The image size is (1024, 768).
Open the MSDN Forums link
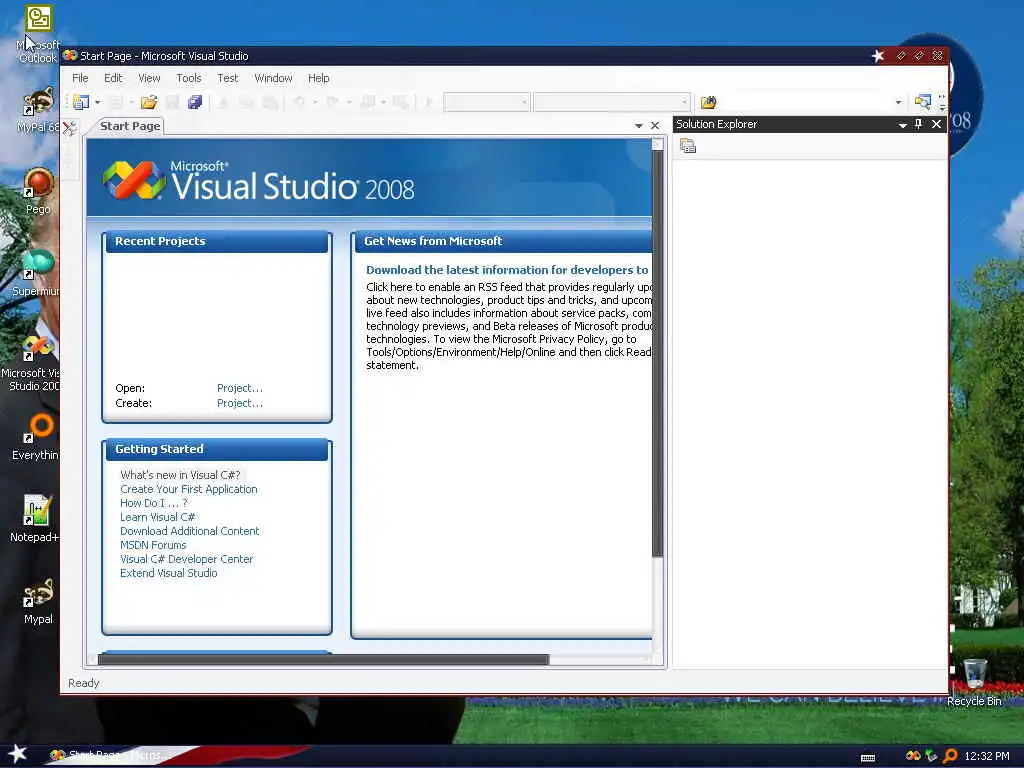[153, 545]
